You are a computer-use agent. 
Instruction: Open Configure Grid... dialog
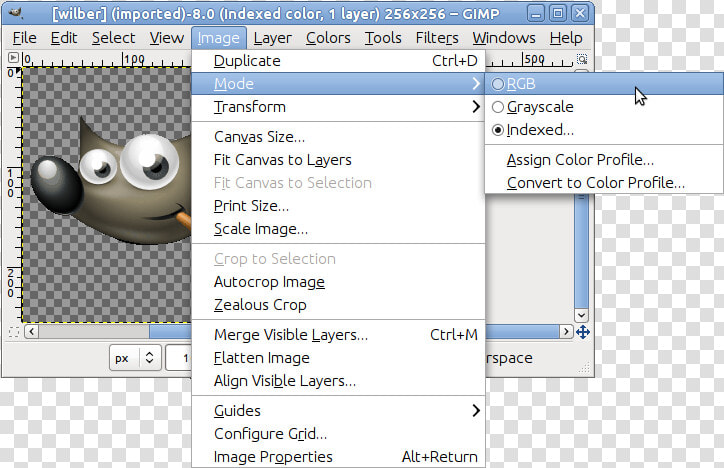(x=338, y=433)
